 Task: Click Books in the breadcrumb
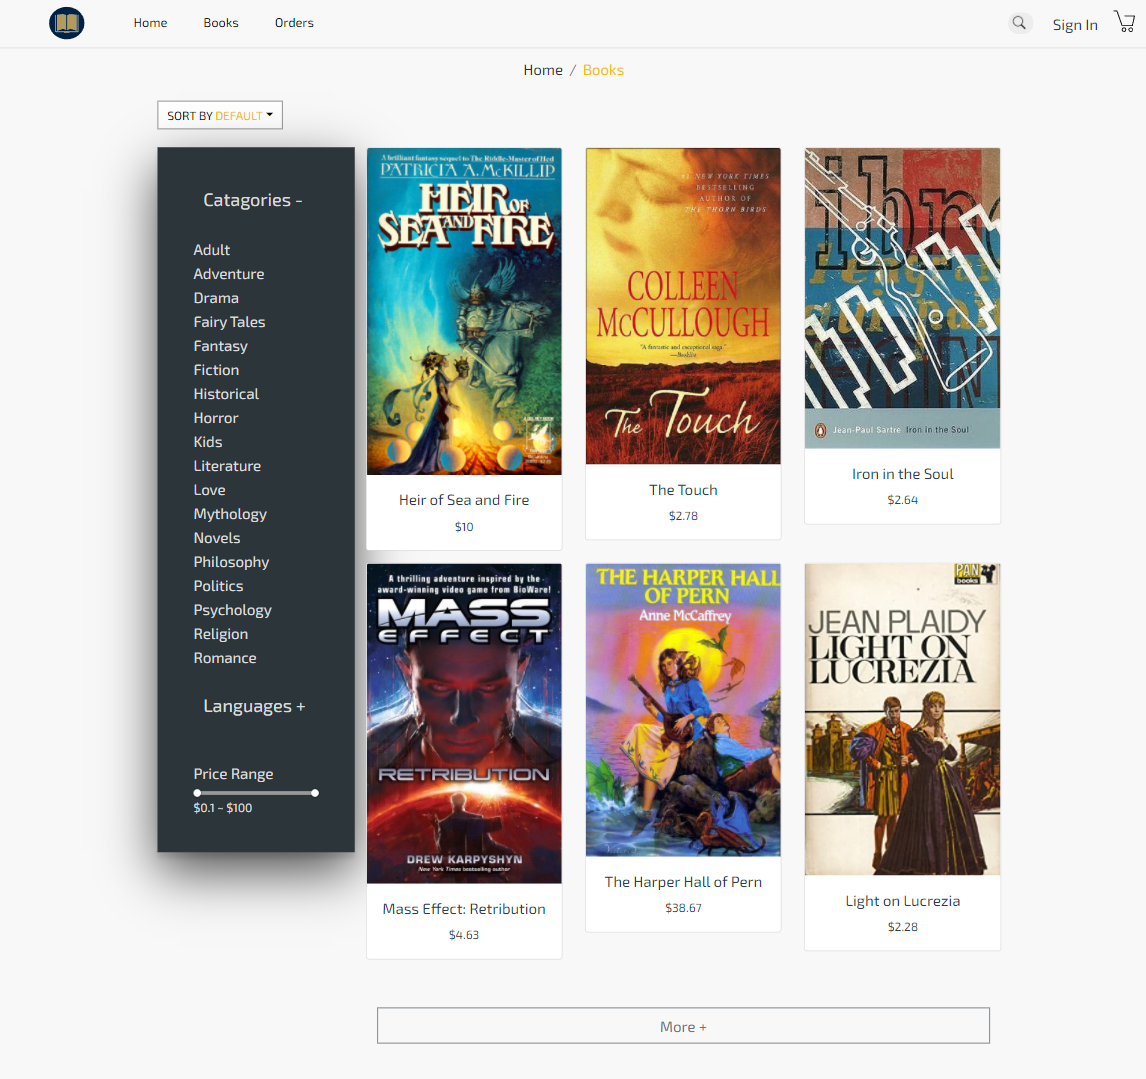[603, 70]
